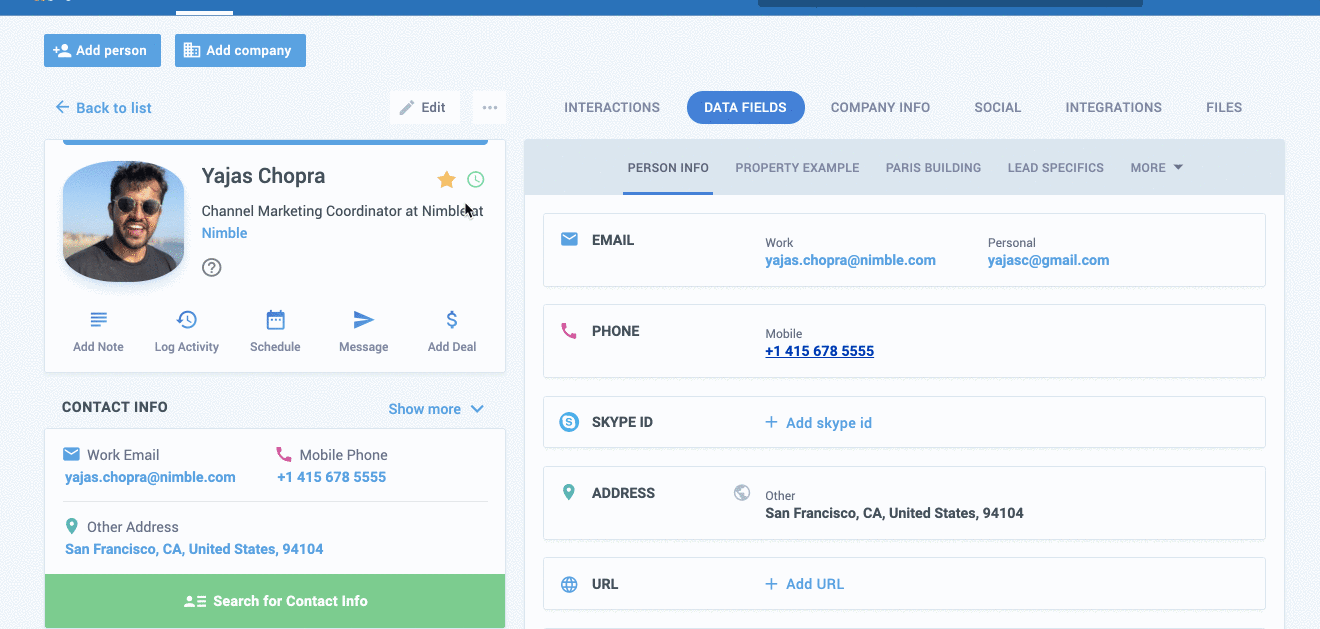Click the green clock icon beside star
The image size is (1320, 629).
point(476,180)
